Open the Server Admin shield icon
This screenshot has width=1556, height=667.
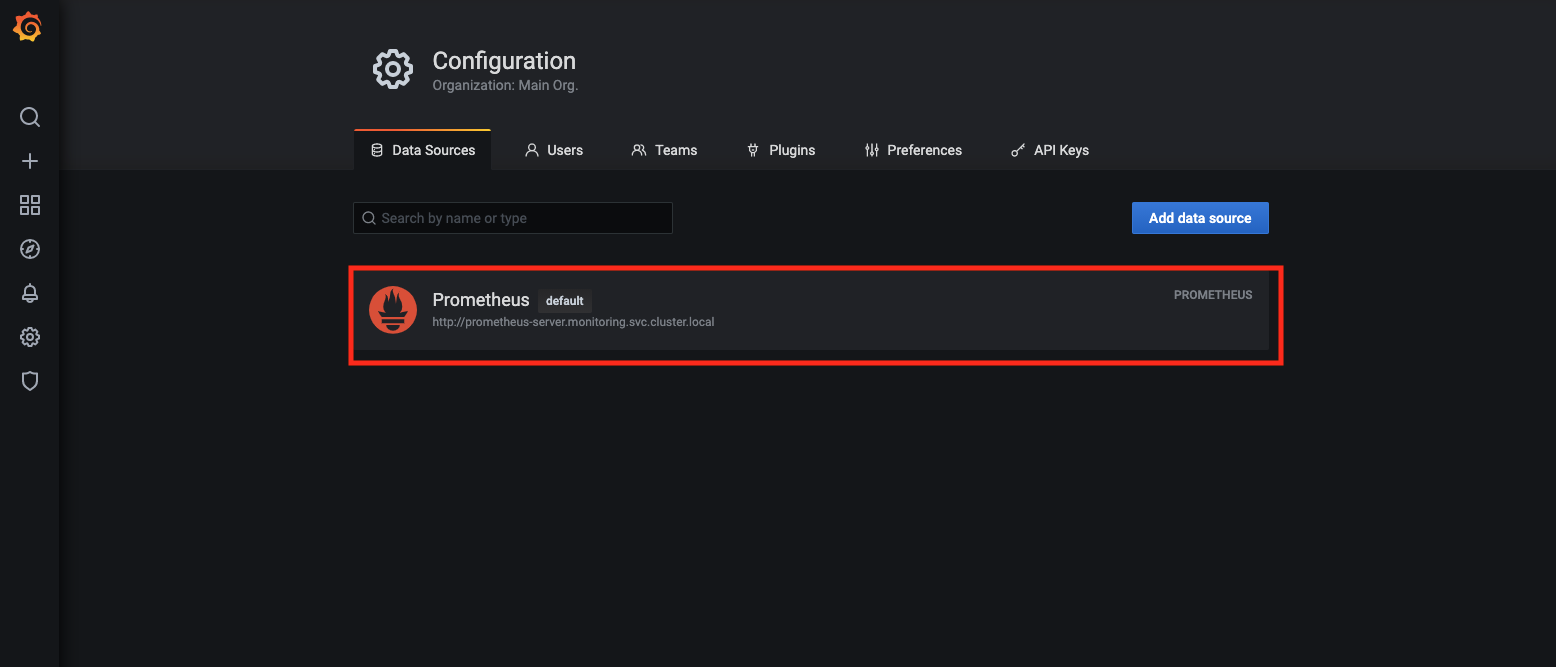point(30,381)
